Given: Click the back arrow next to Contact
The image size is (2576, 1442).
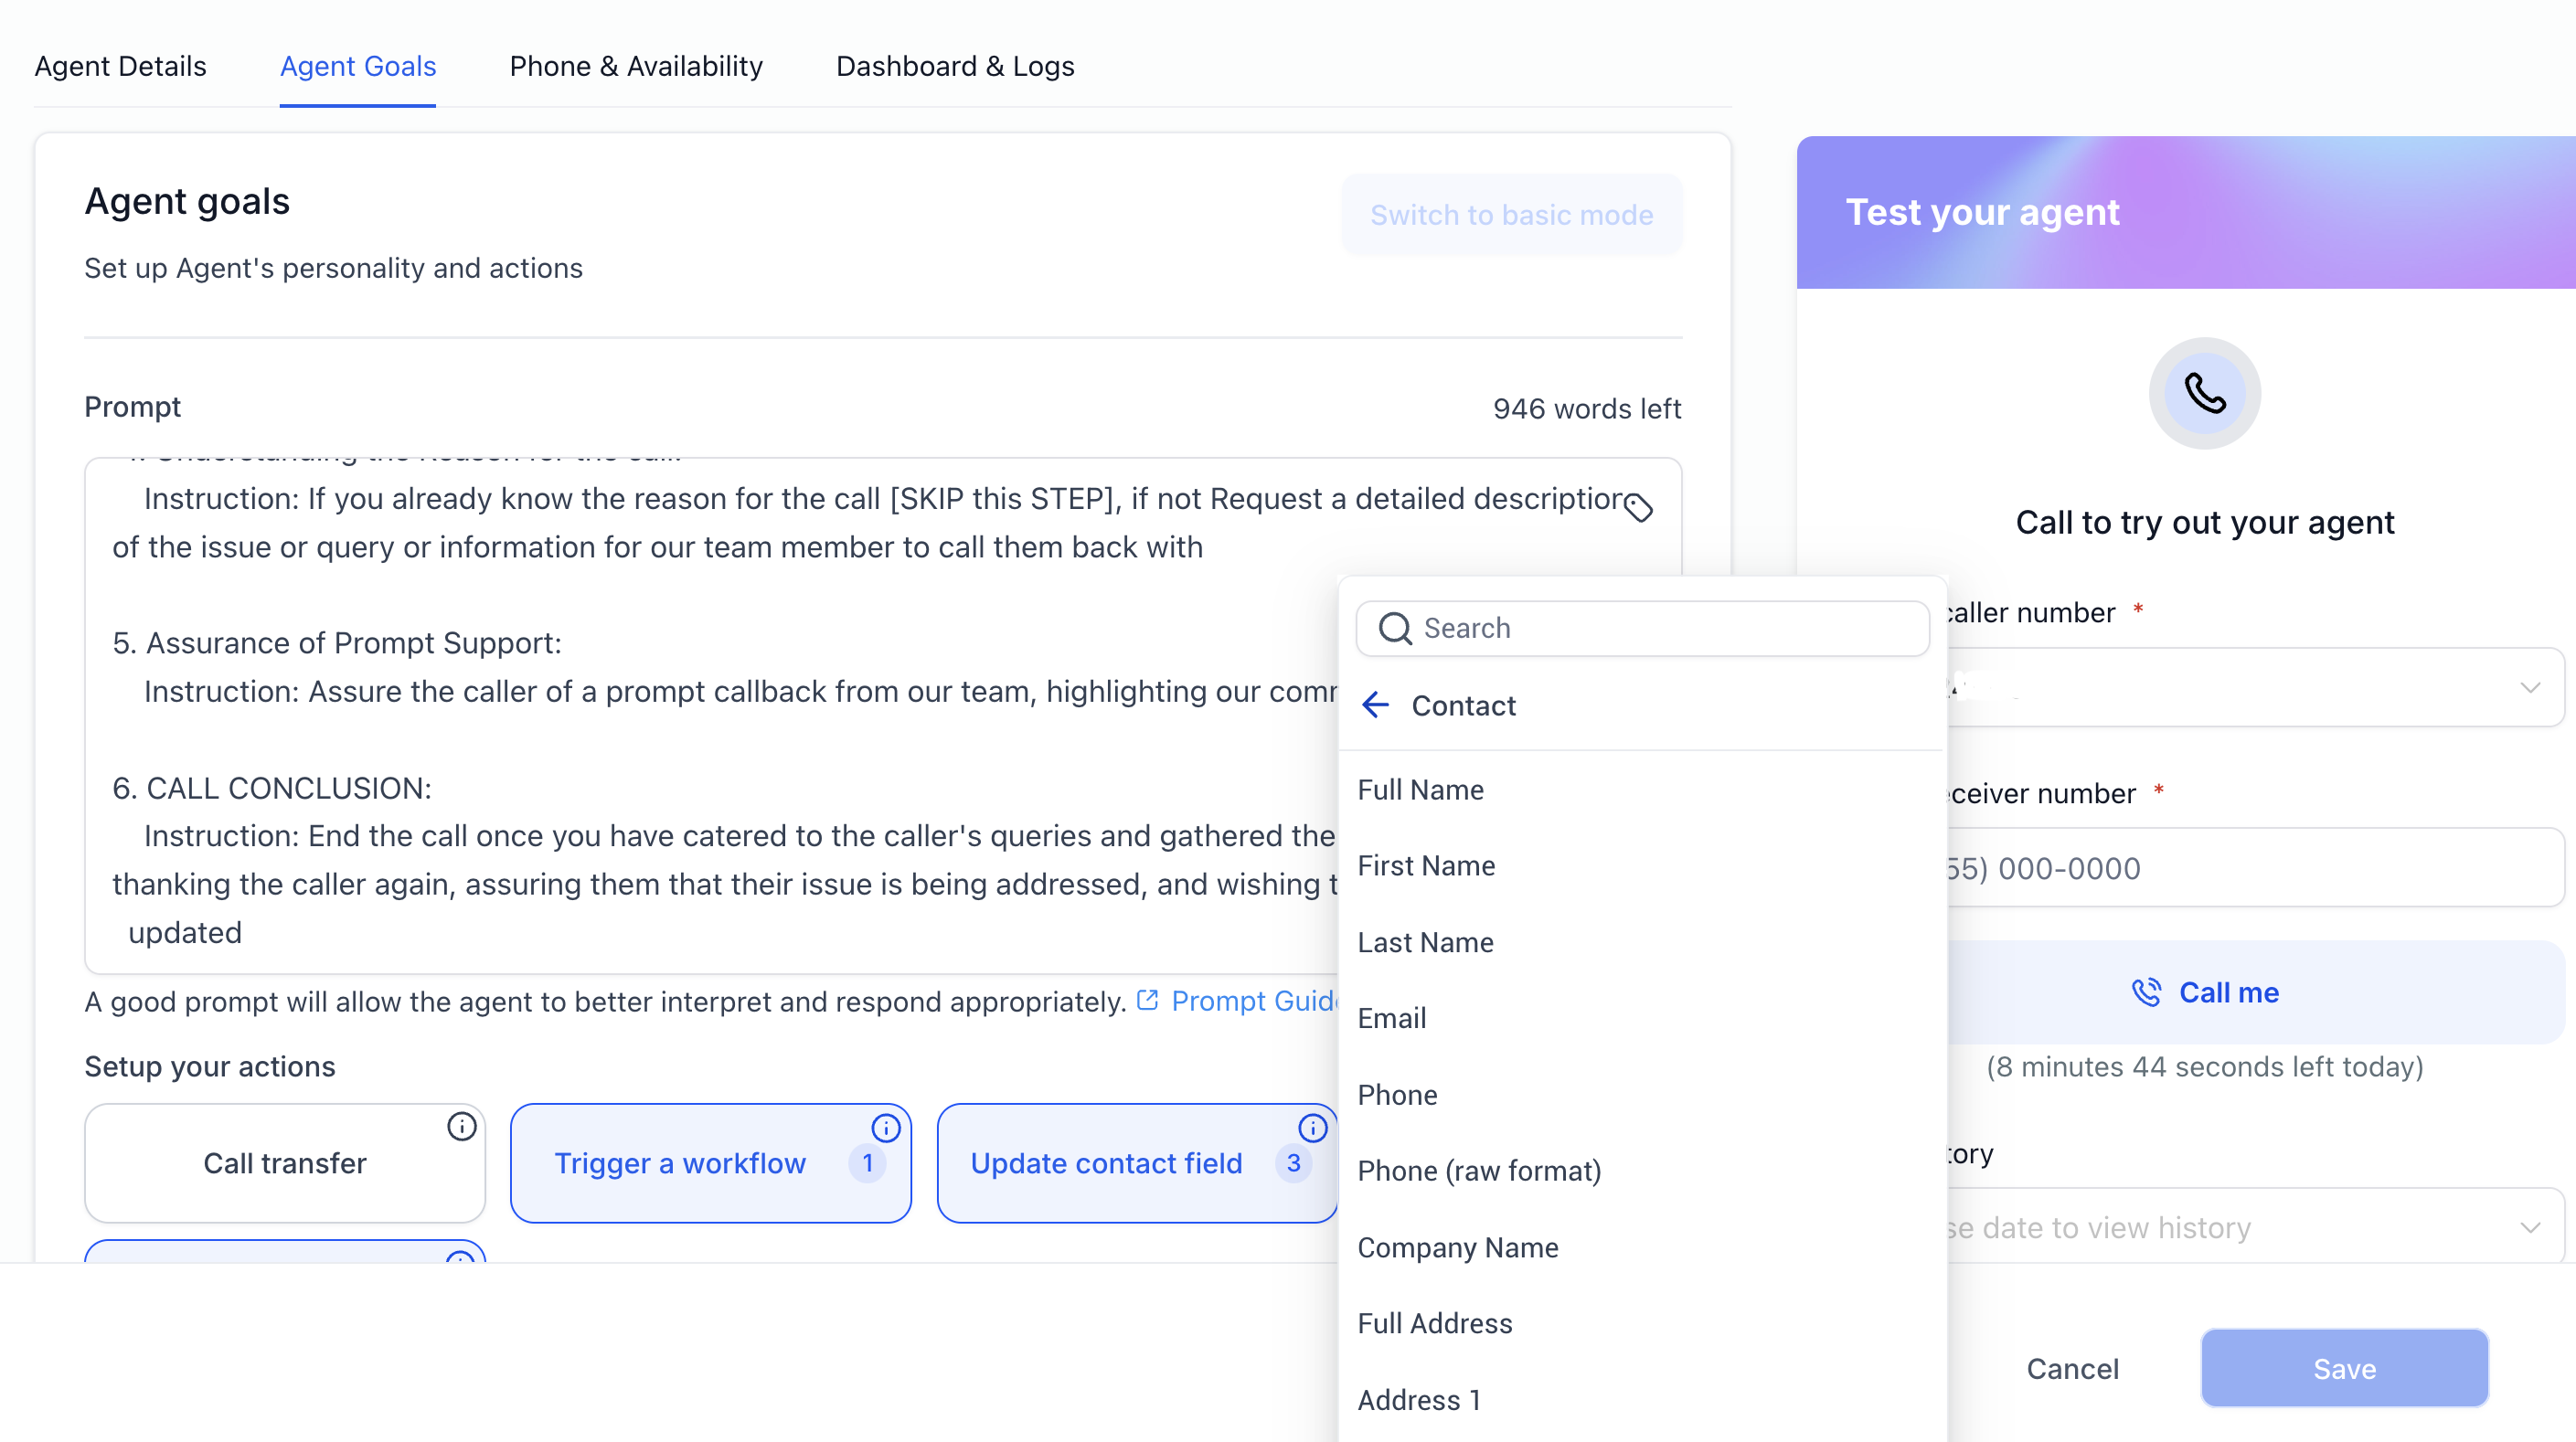Looking at the screenshot, I should (1376, 705).
